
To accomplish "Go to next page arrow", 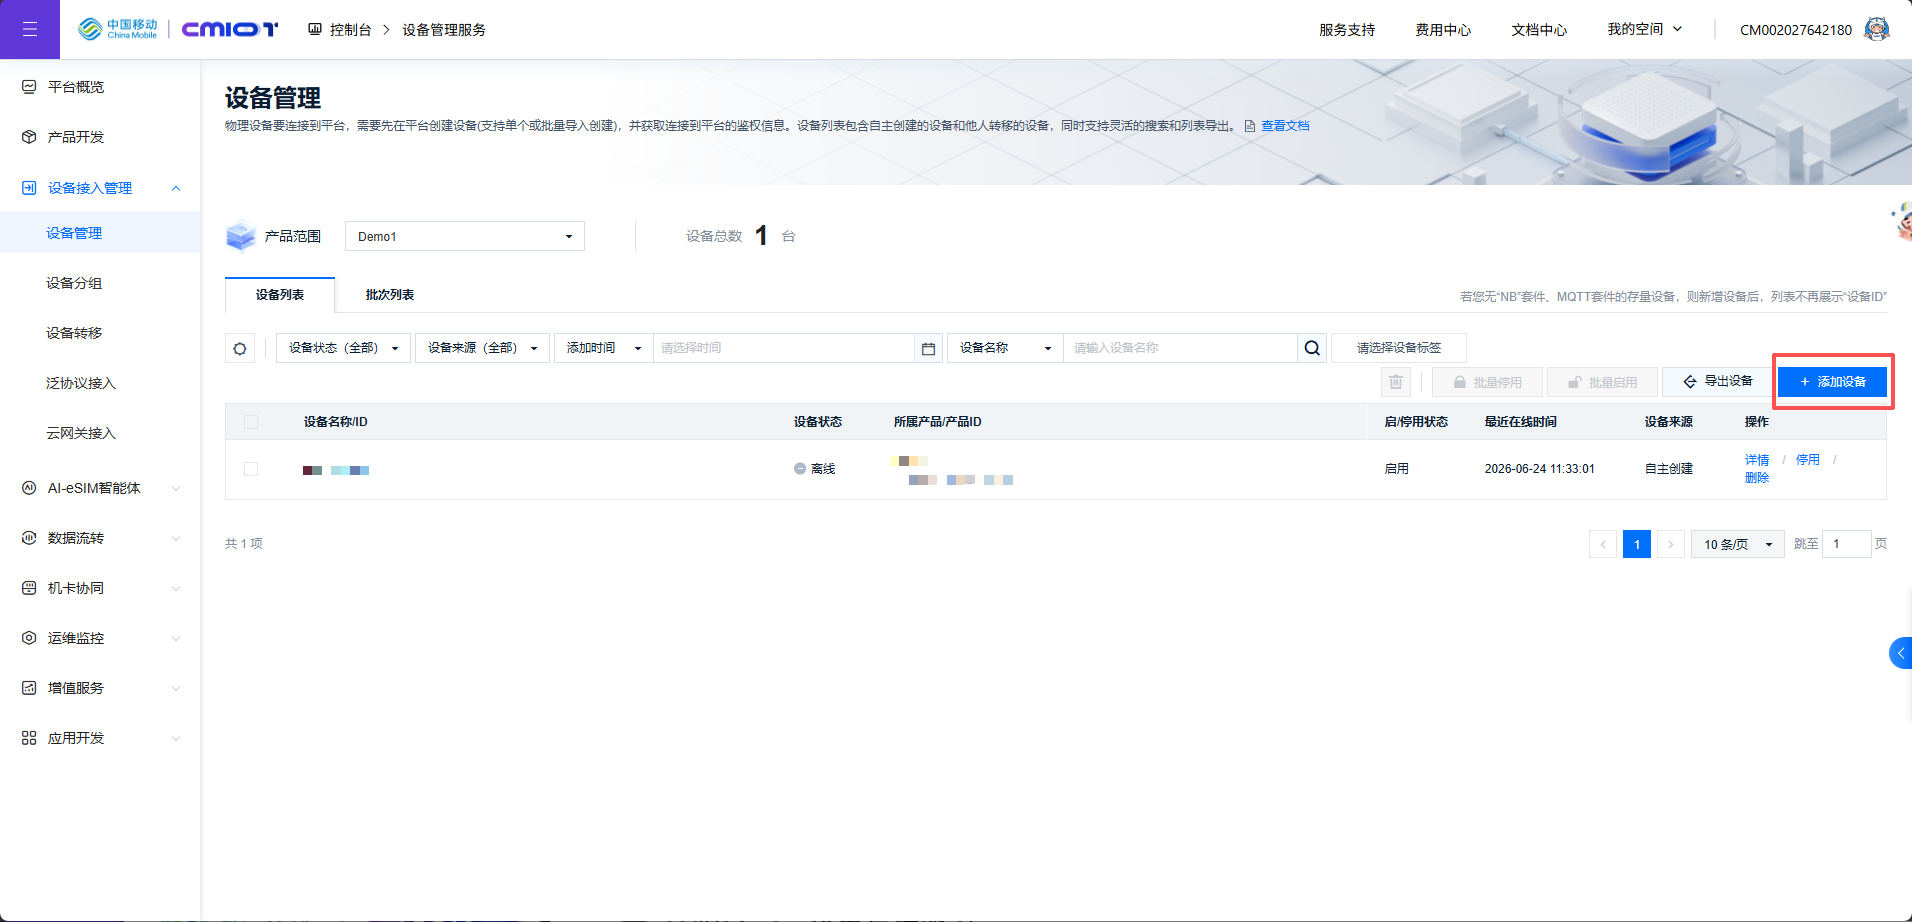I will pyautogui.click(x=1671, y=544).
